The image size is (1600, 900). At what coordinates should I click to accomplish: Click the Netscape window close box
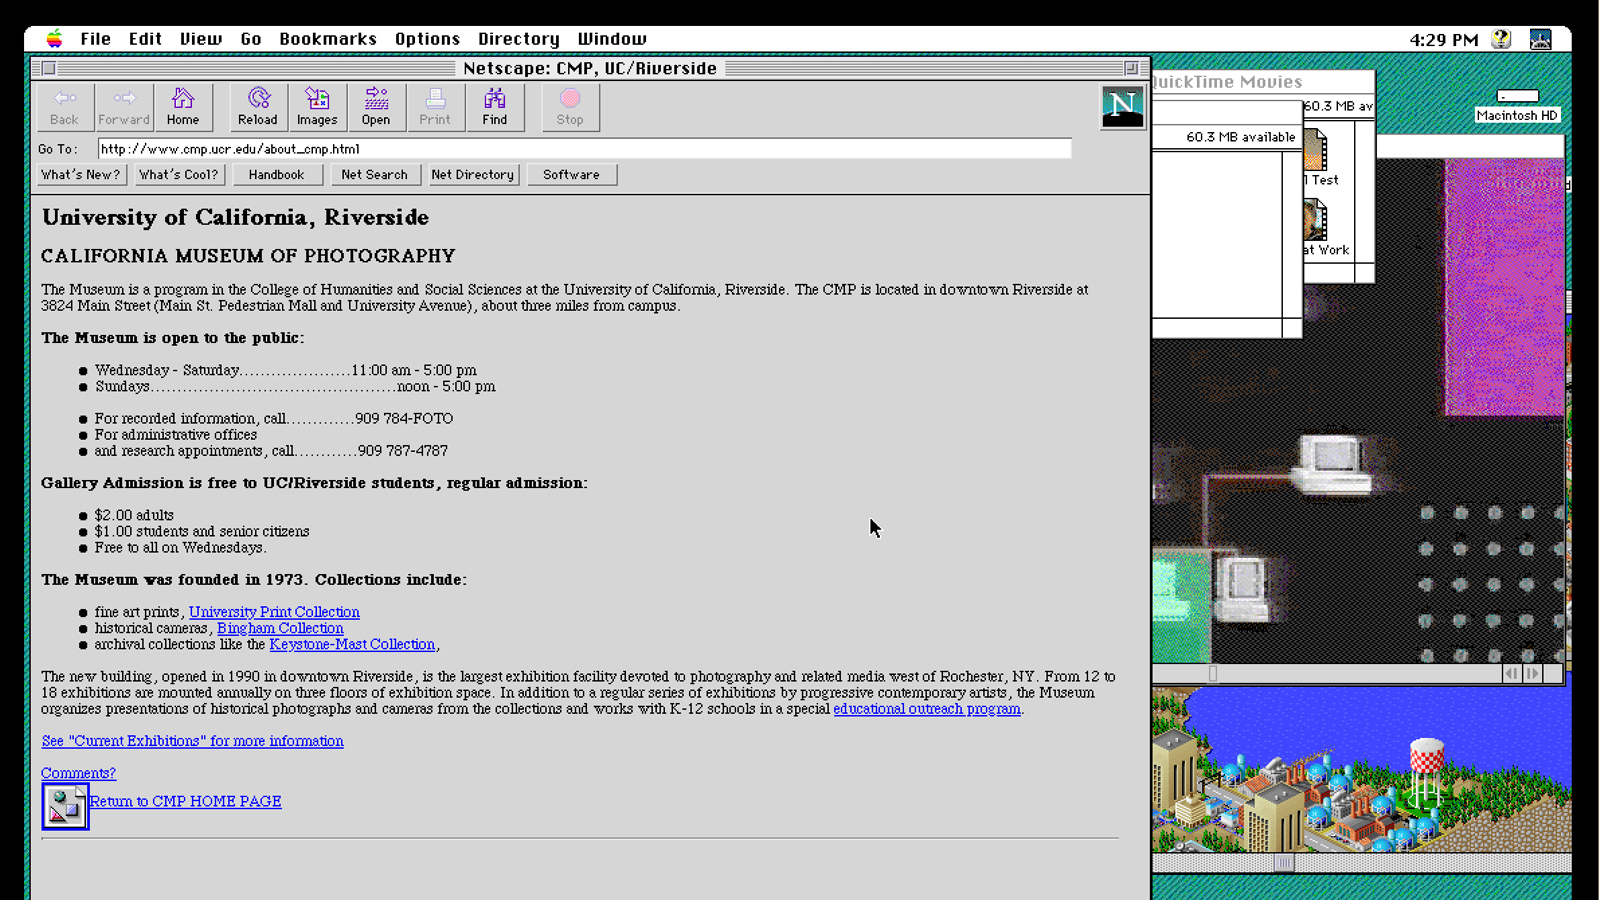tap(48, 68)
